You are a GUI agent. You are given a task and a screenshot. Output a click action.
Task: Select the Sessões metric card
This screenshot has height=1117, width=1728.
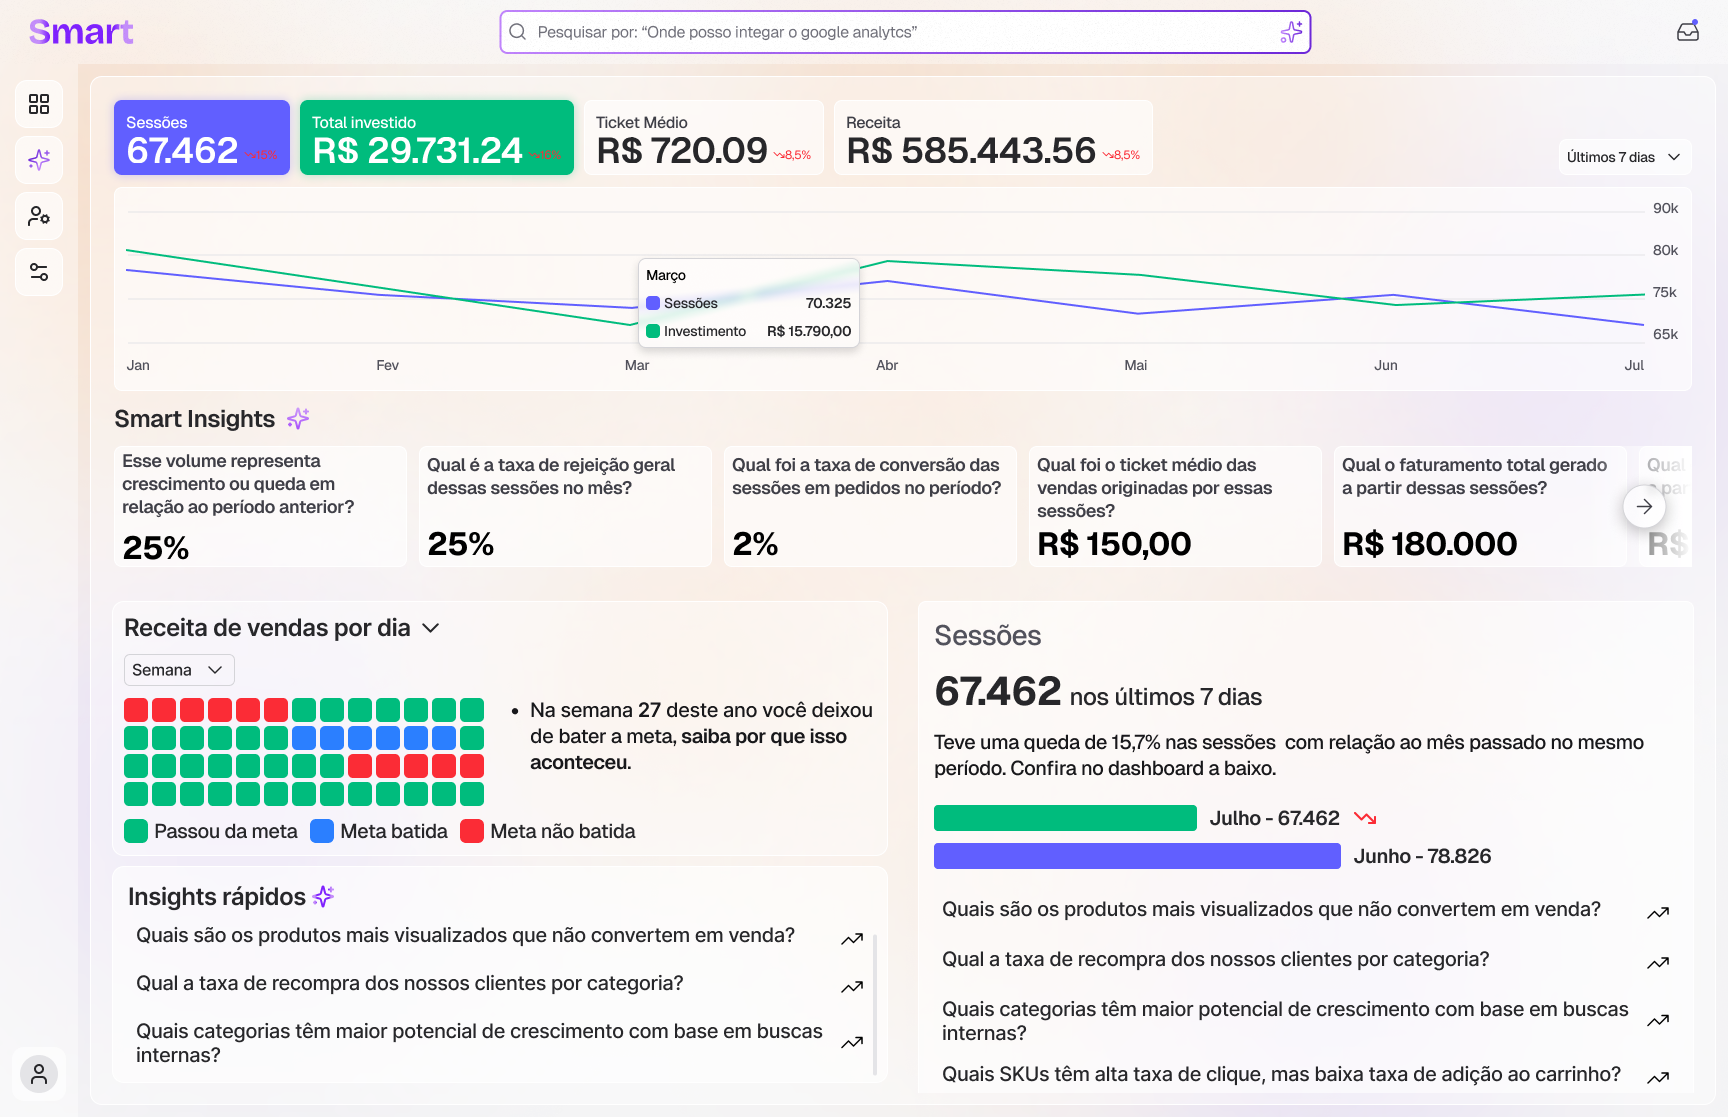(202, 138)
